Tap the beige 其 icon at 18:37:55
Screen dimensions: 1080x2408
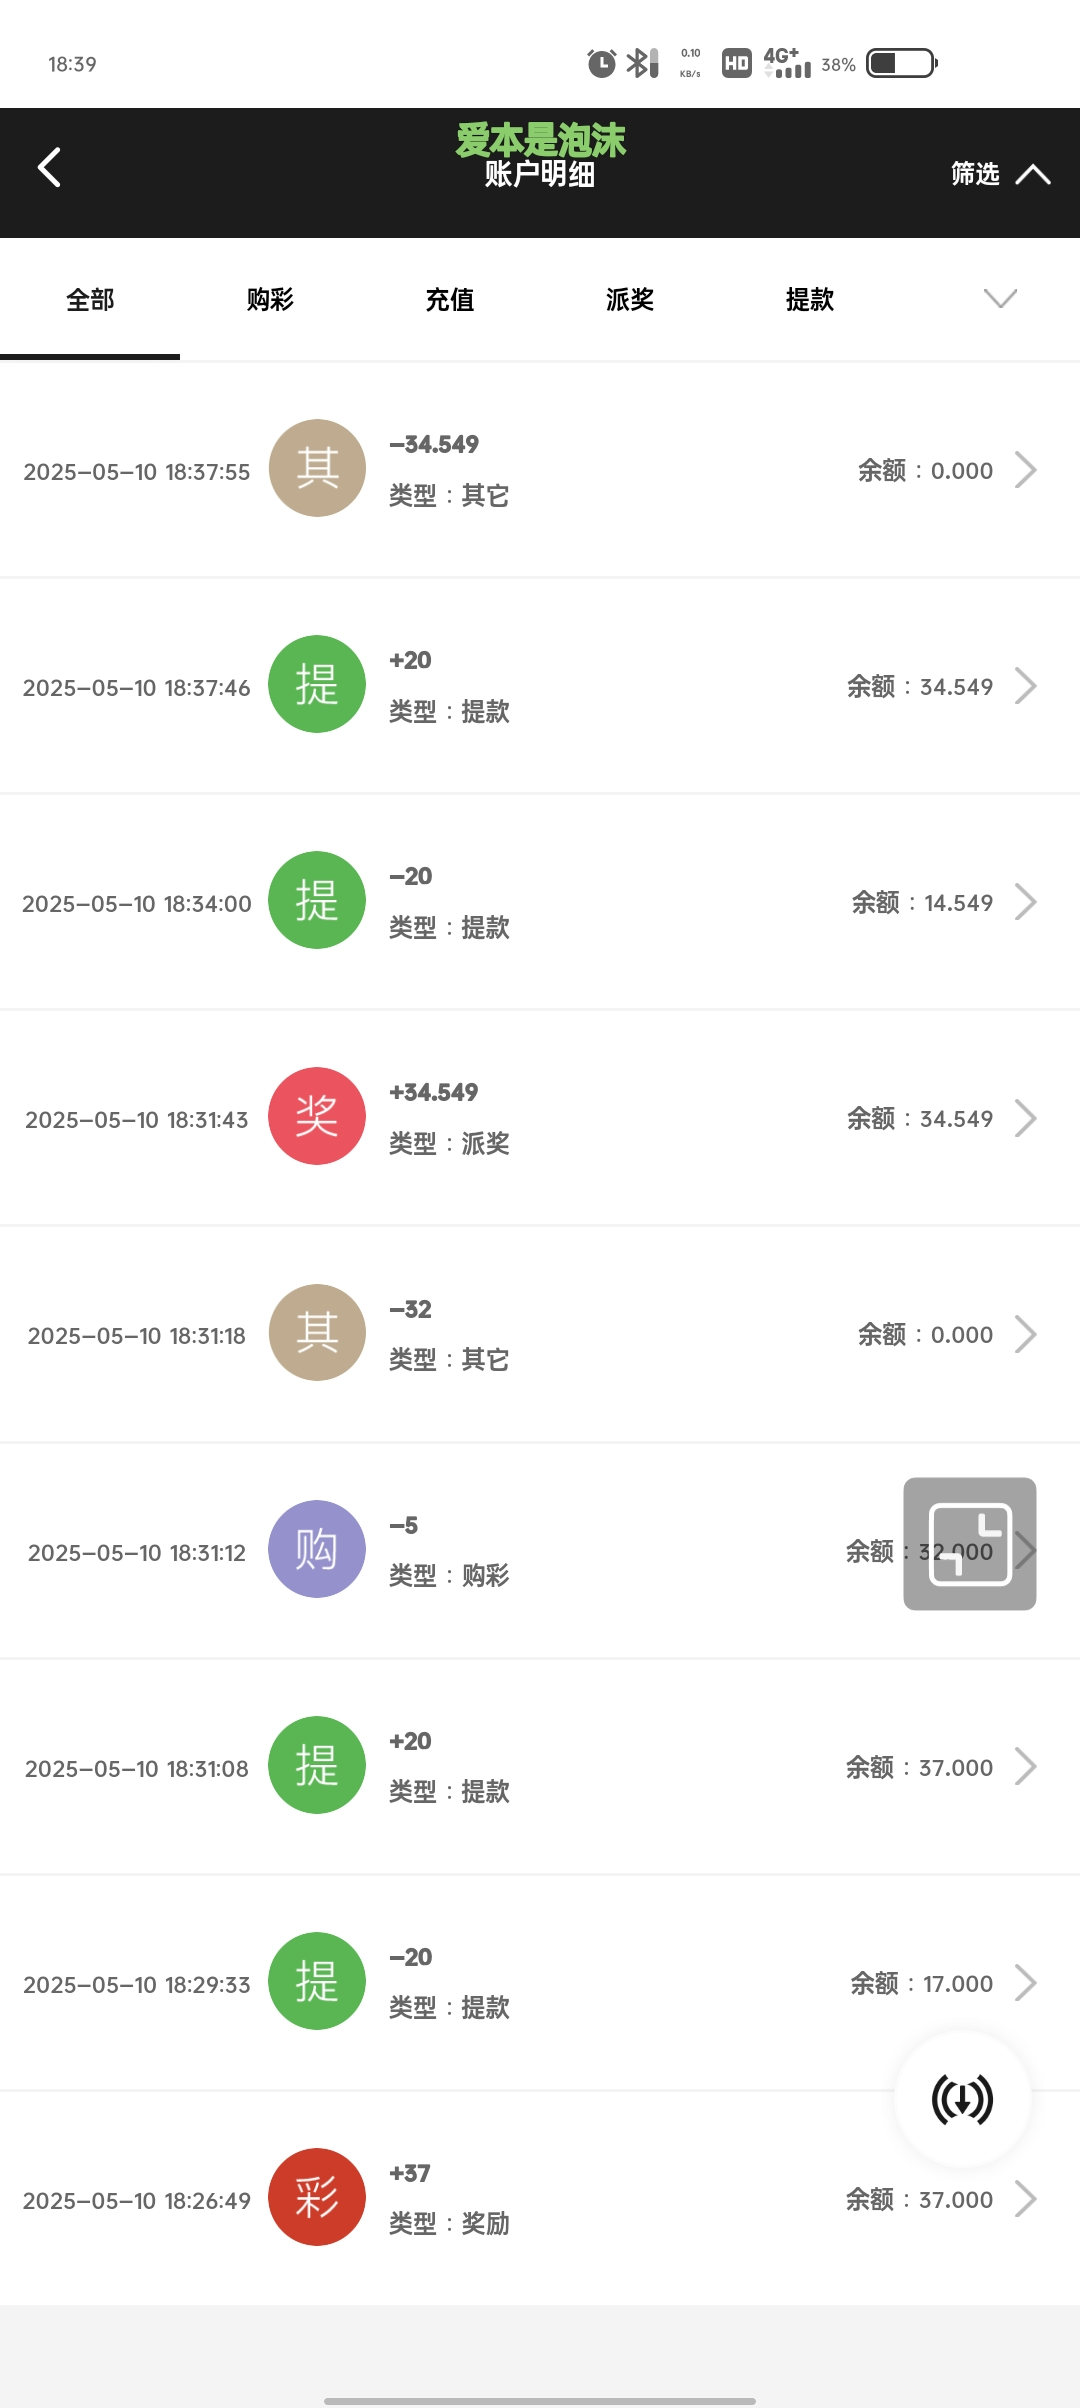pos(317,468)
